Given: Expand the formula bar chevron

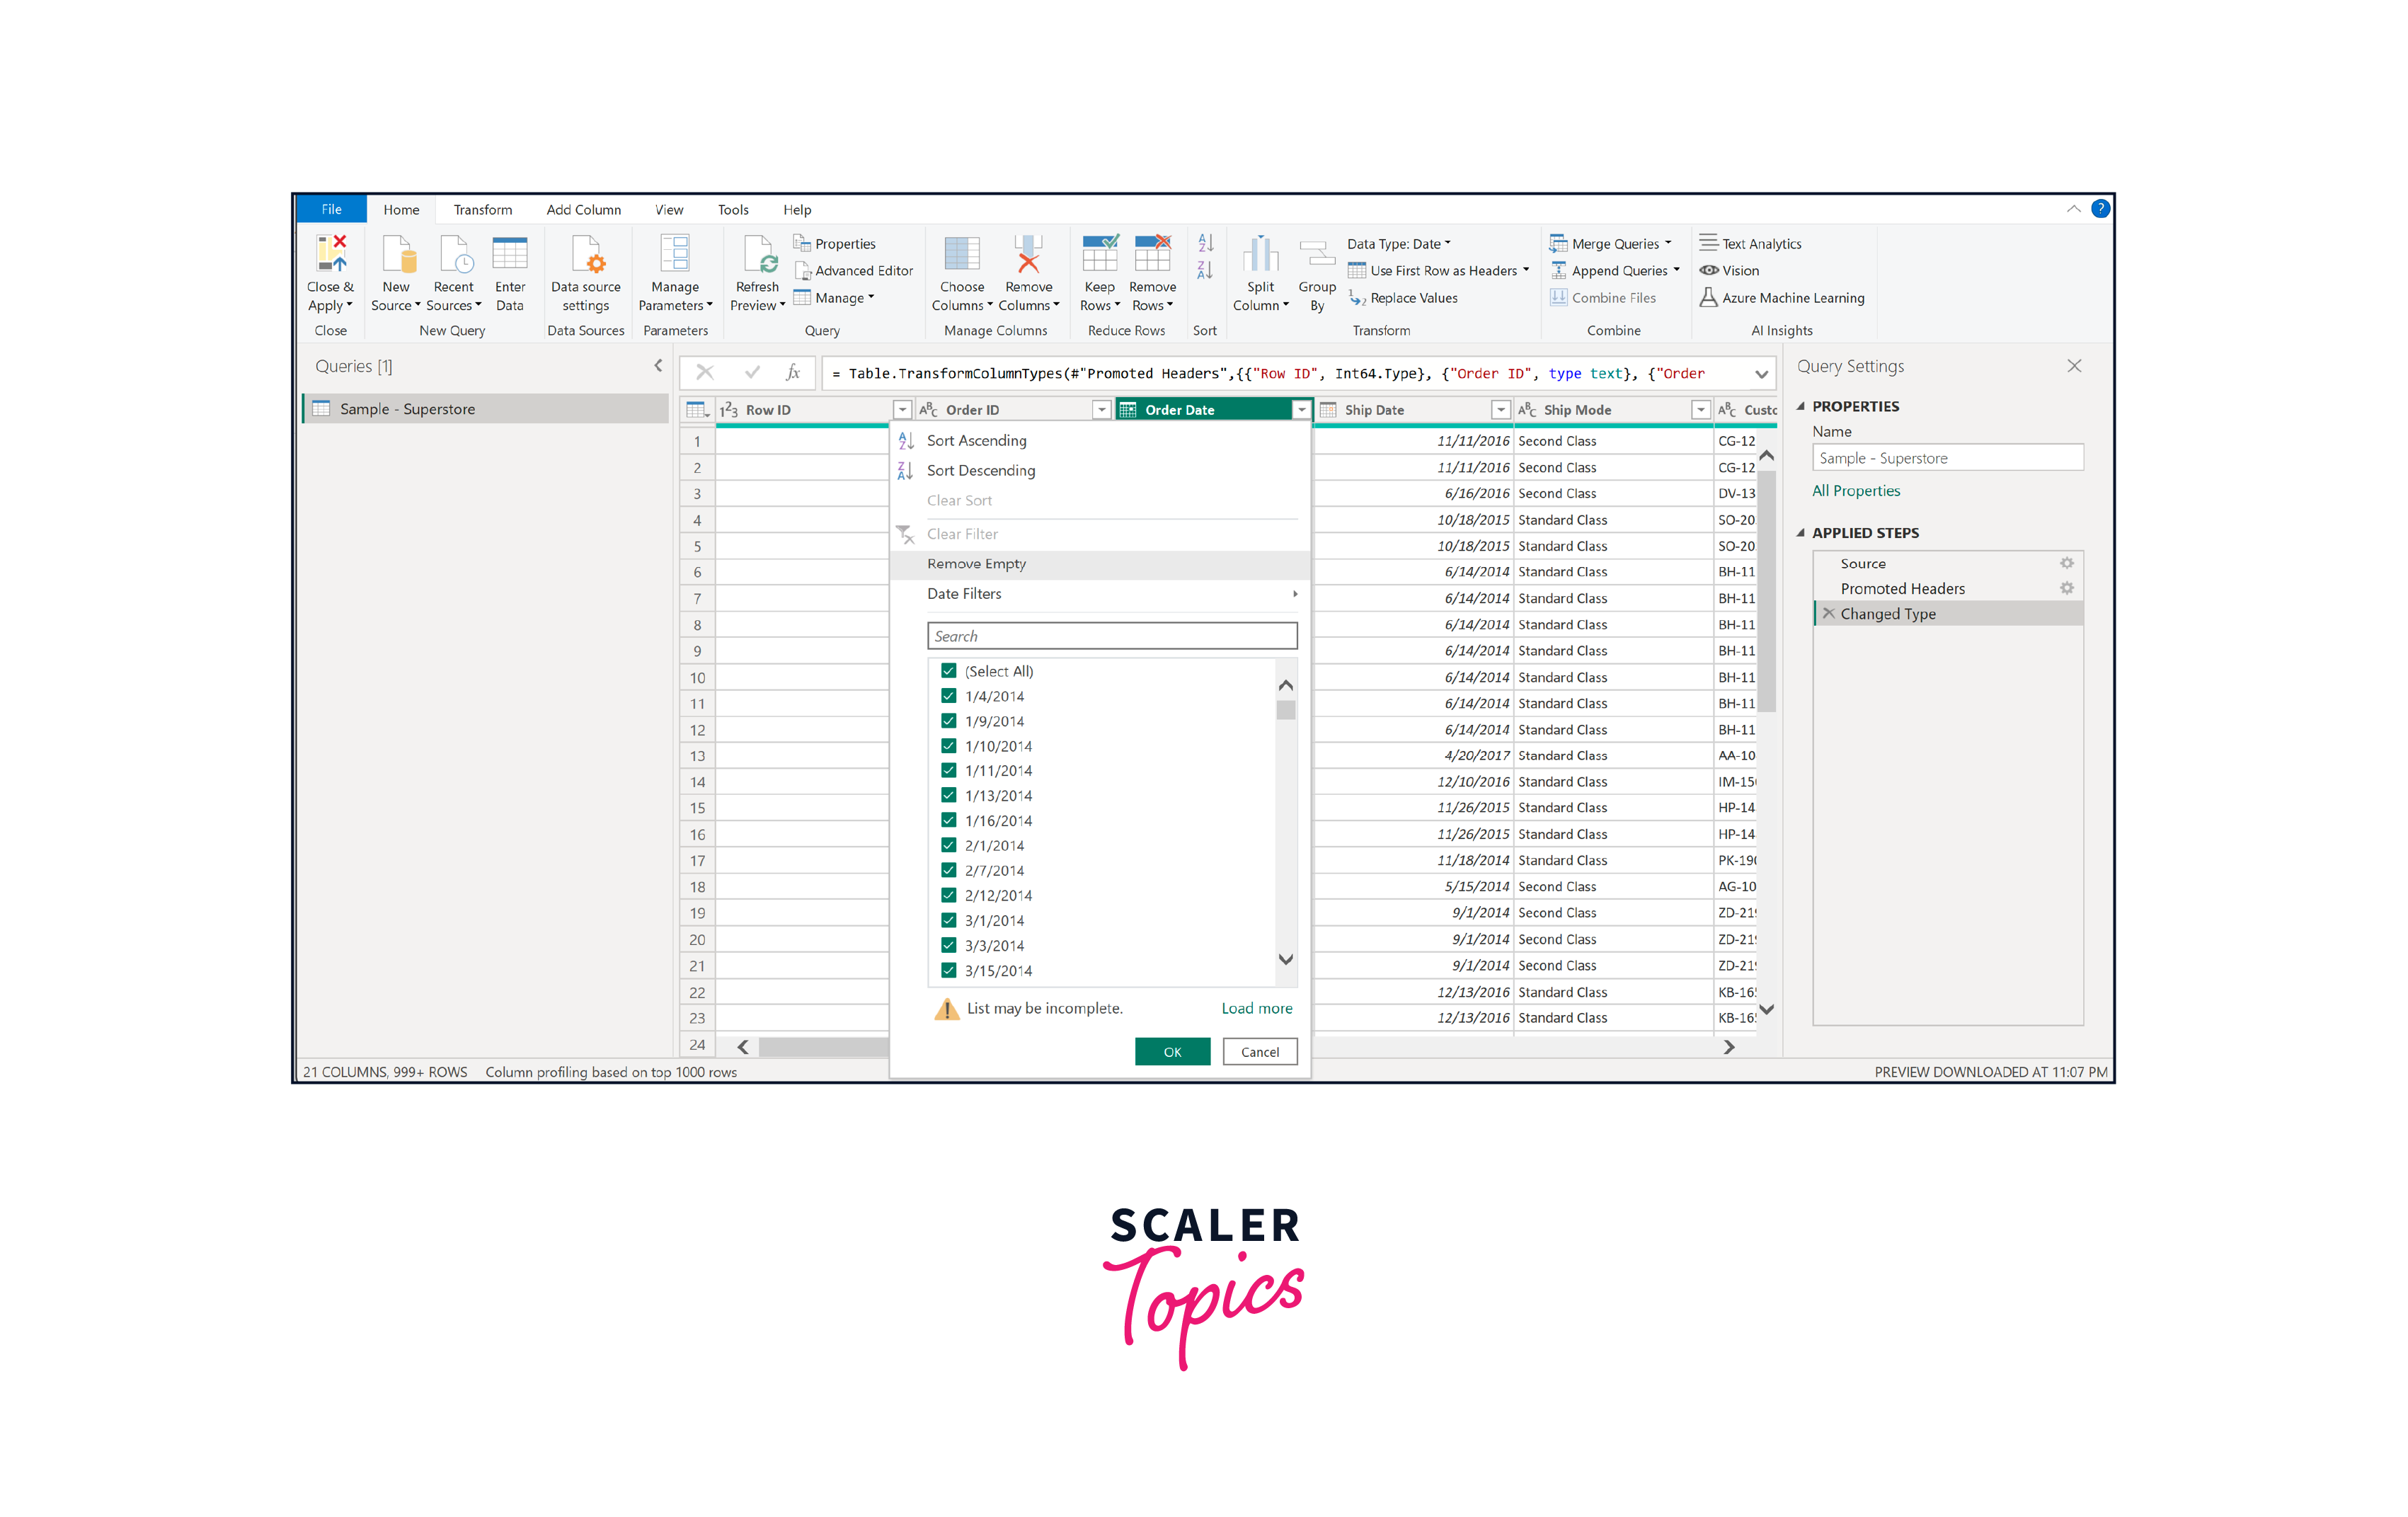Looking at the screenshot, I should (x=1761, y=374).
